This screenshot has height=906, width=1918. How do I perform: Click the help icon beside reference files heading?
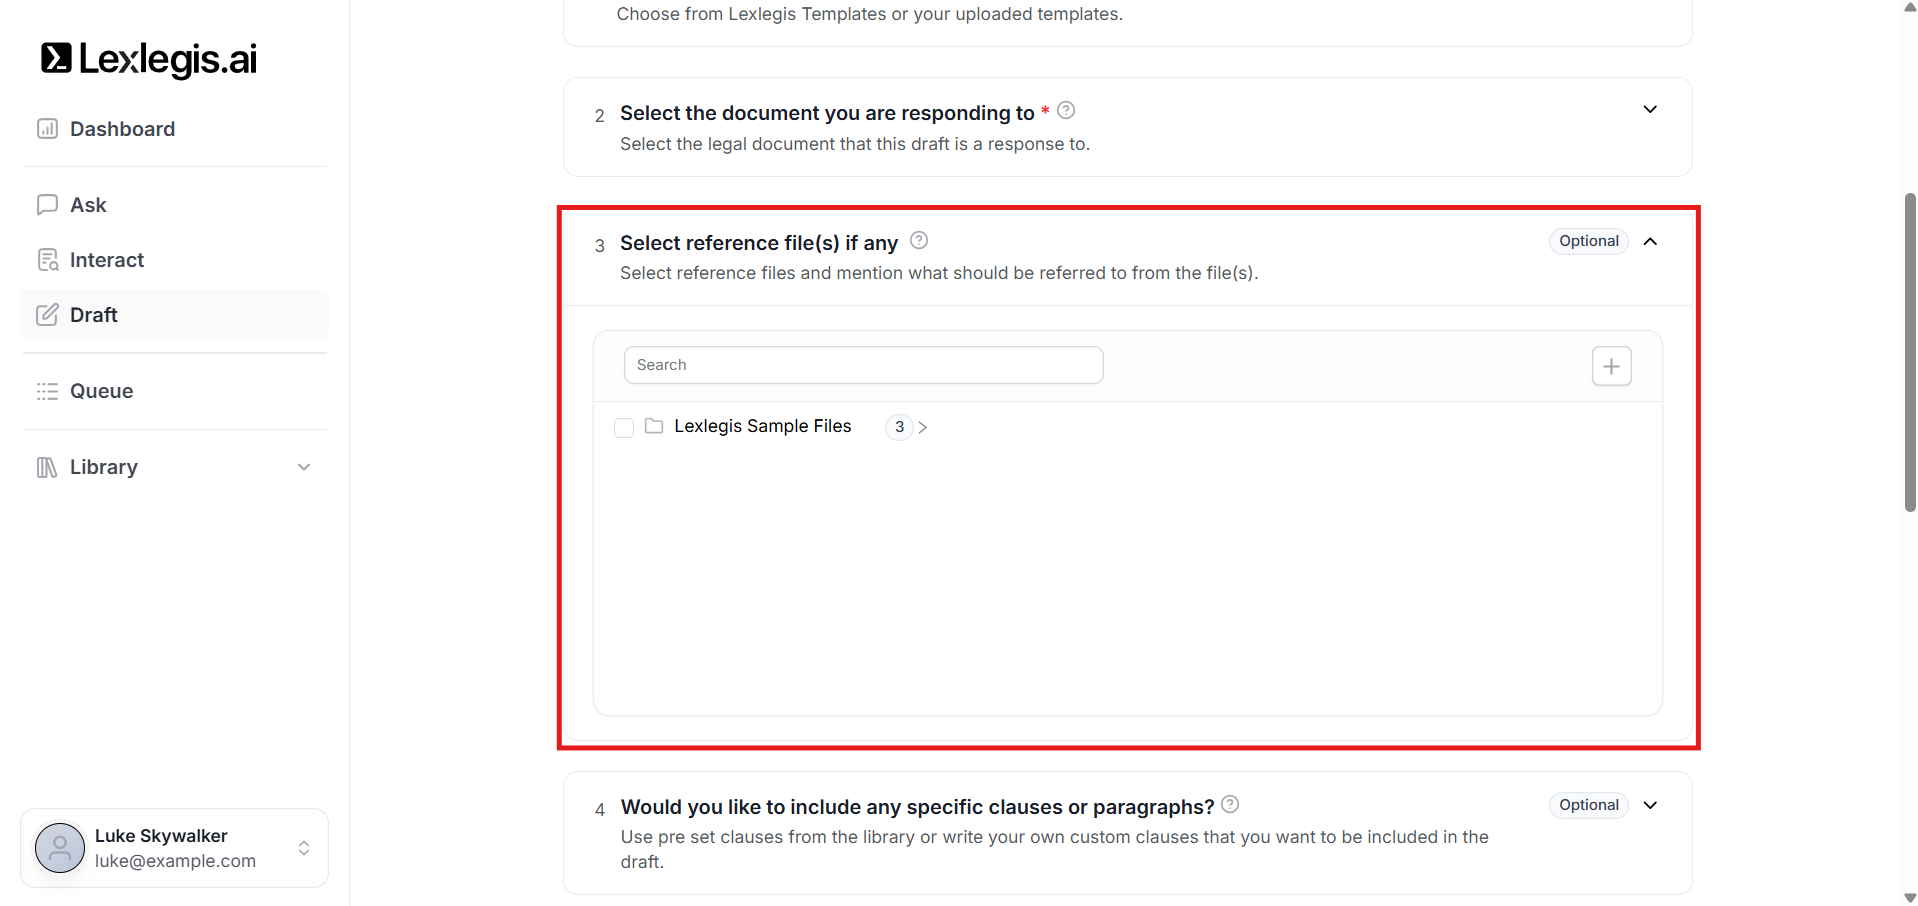(x=919, y=240)
